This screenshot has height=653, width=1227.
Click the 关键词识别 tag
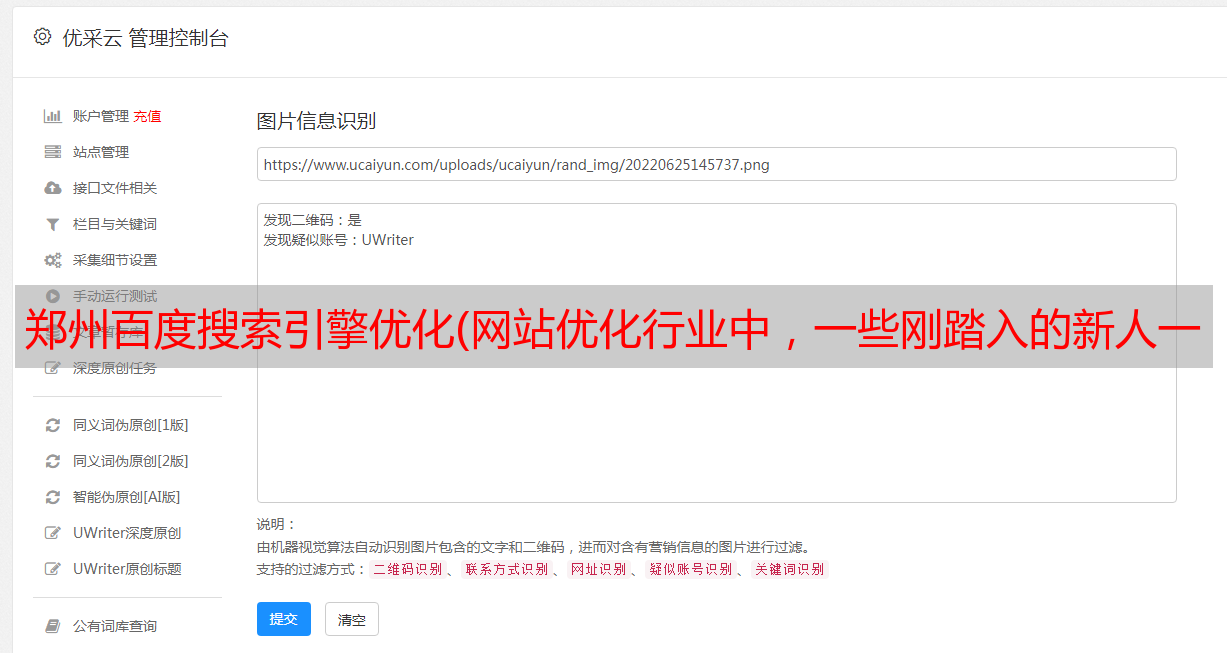point(789,569)
